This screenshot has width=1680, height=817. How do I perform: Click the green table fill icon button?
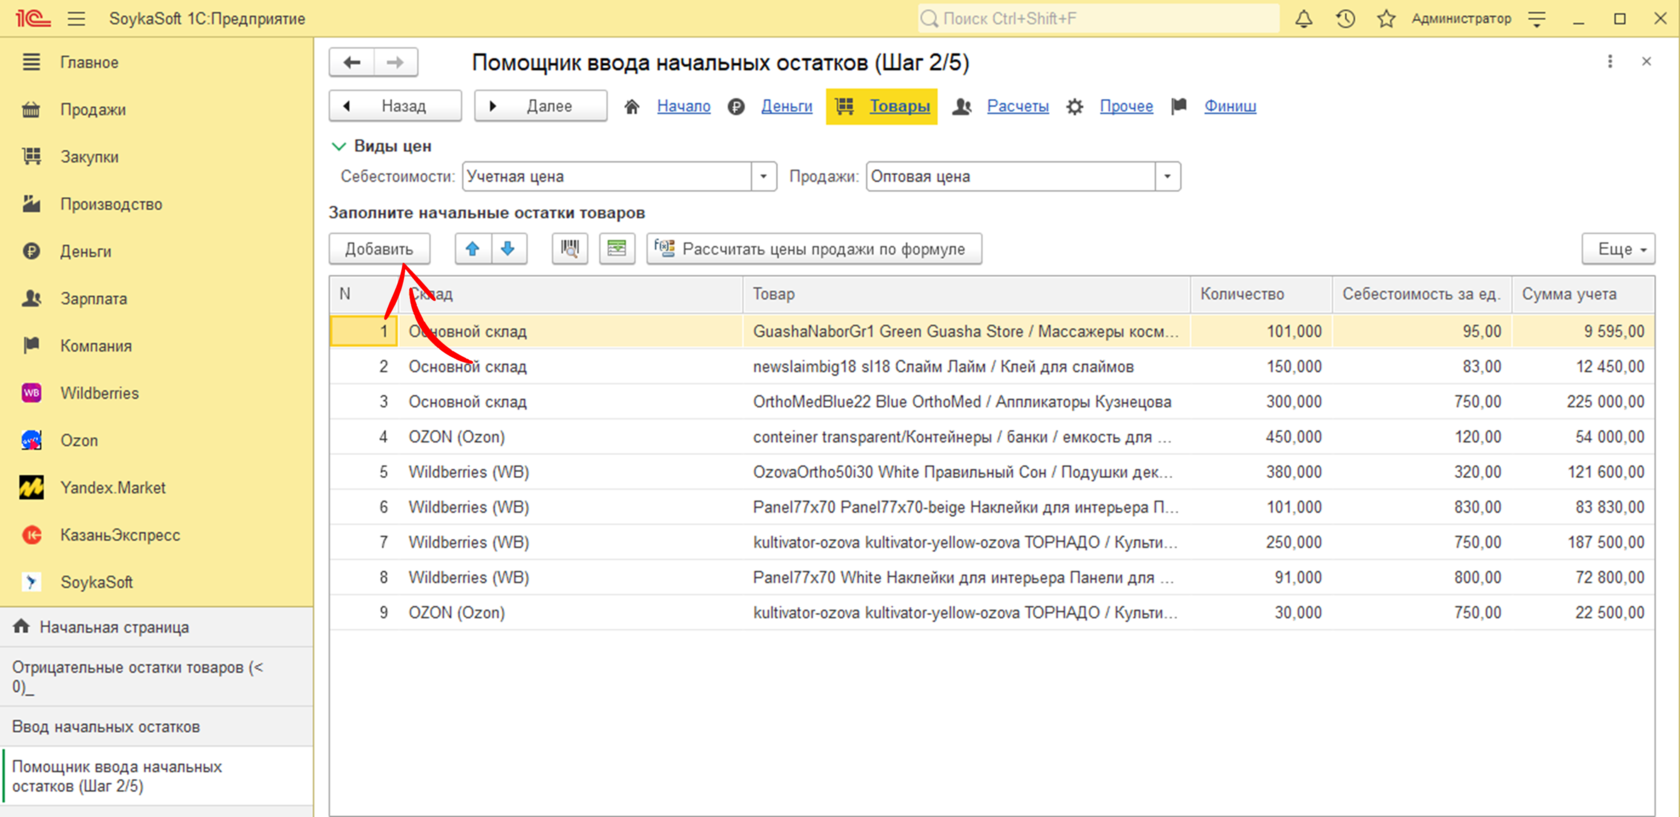(617, 249)
